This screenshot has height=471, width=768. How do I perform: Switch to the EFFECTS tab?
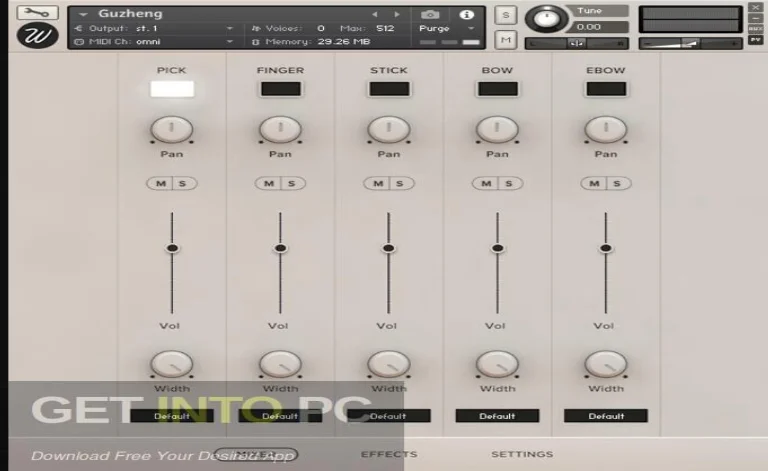click(x=389, y=454)
